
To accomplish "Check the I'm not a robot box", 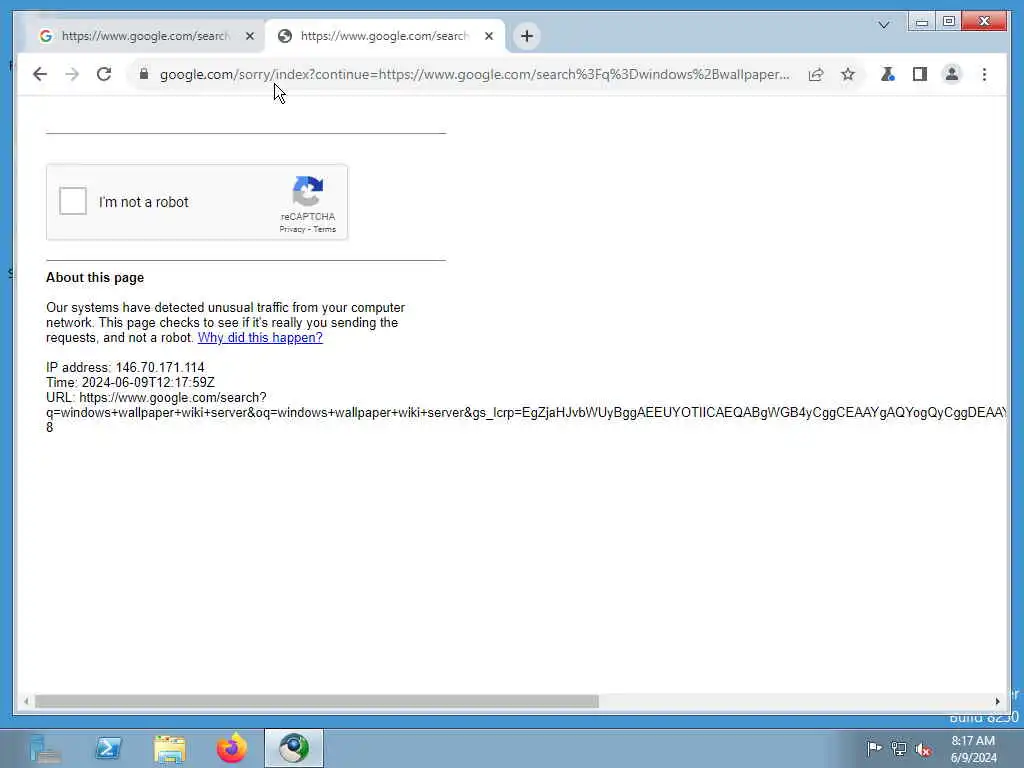I will coord(72,201).
